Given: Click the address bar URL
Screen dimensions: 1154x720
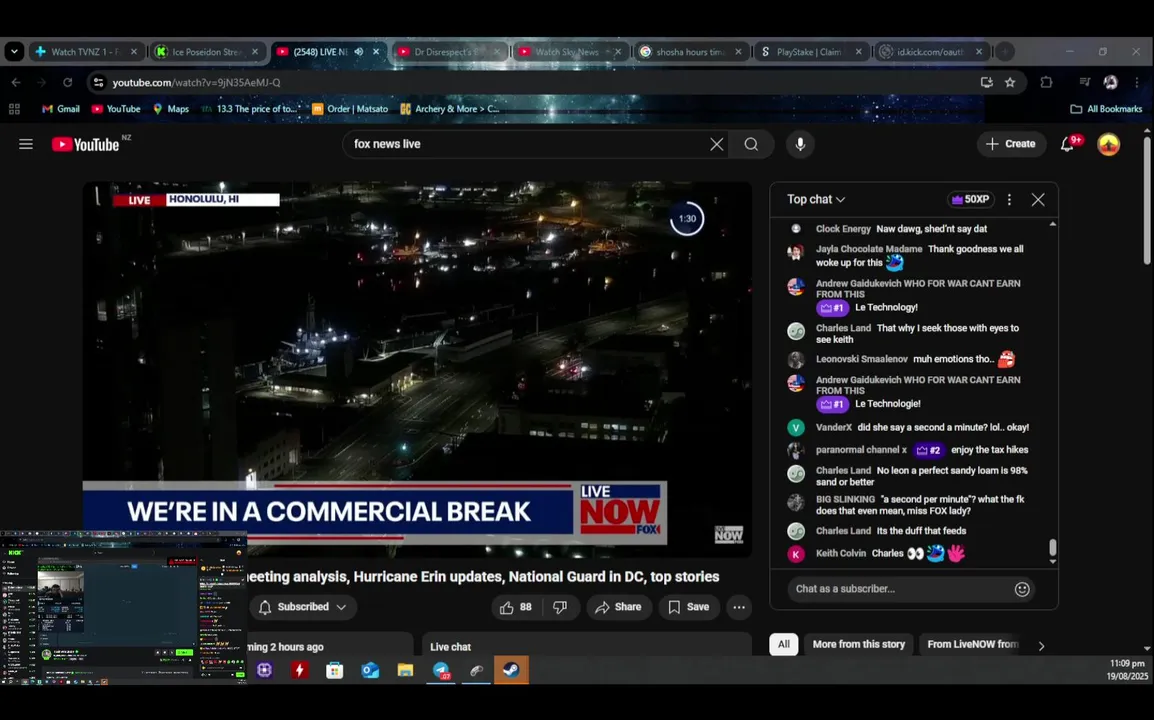Looking at the screenshot, I should pyautogui.click(x=196, y=82).
